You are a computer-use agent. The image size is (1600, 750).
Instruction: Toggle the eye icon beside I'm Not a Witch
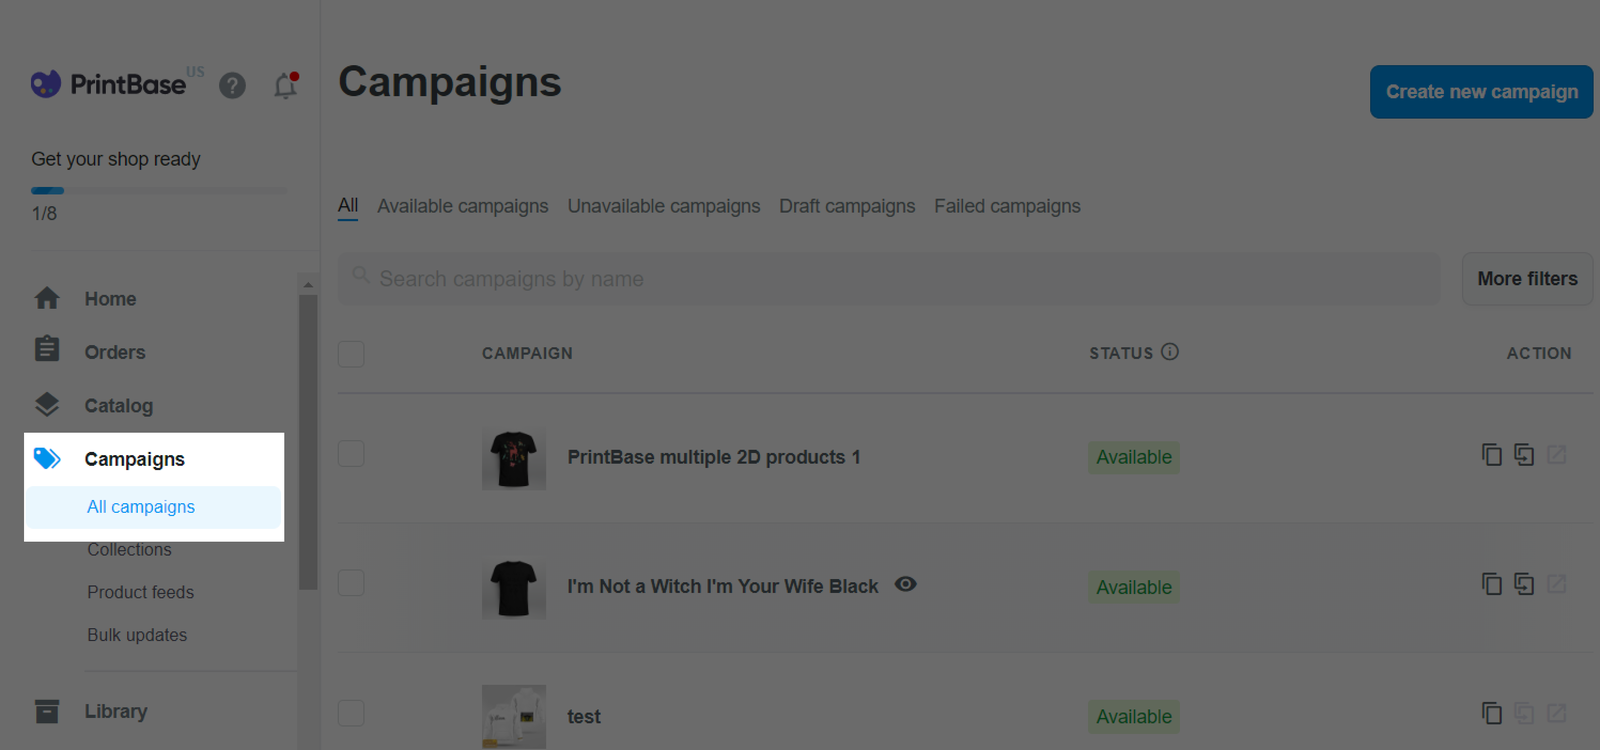[905, 584]
